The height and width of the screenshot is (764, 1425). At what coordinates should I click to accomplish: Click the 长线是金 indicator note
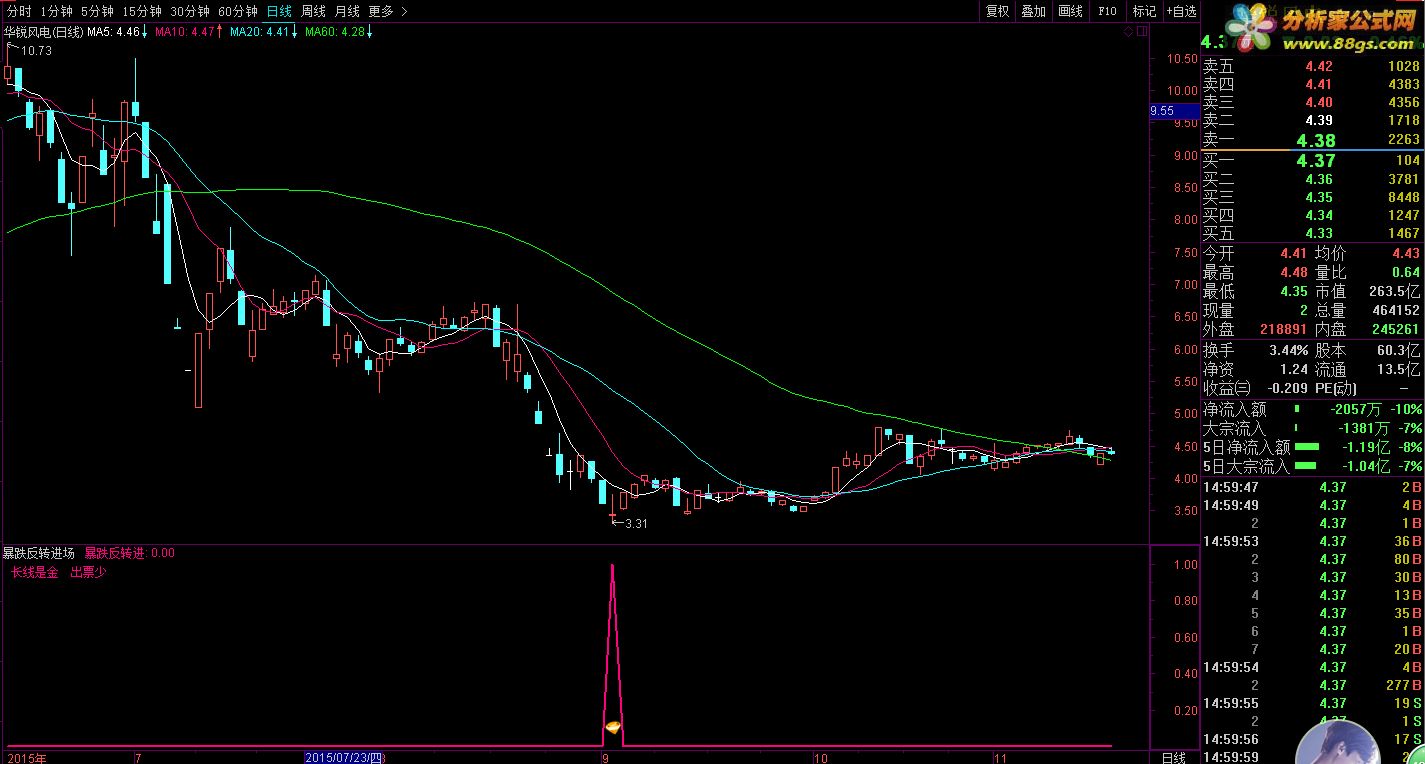(x=35, y=572)
